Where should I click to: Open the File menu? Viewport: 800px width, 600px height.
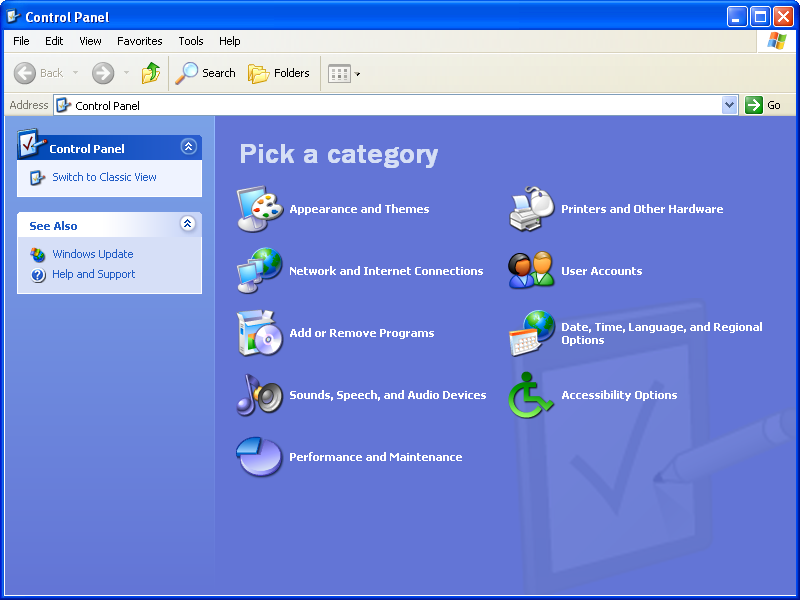tap(20, 41)
